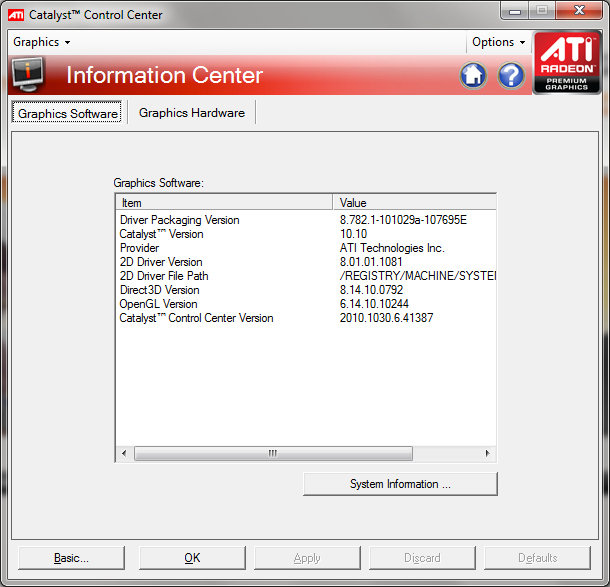This screenshot has height=587, width=610.
Task: Click the /REGISTRY/MACHINE/SYSTEM path value
Action: click(x=418, y=276)
